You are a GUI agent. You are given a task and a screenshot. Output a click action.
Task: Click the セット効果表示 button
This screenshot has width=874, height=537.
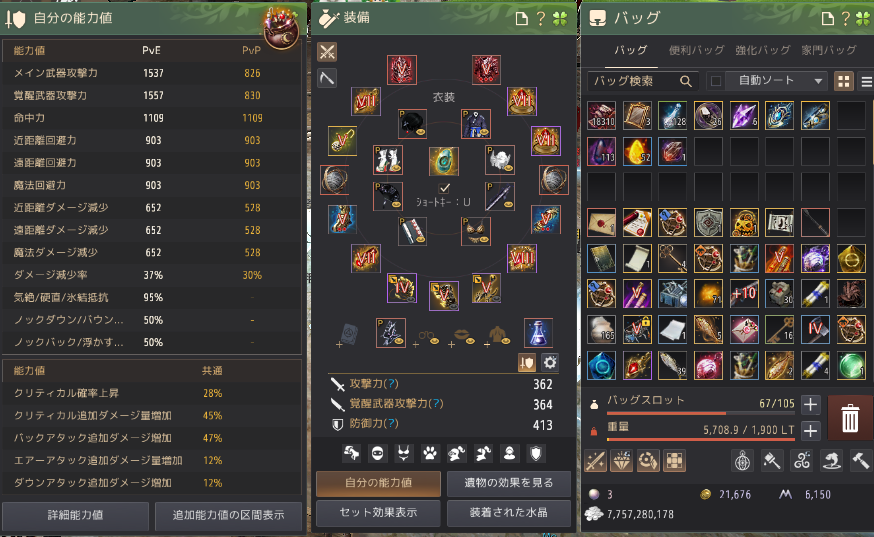coord(378,512)
